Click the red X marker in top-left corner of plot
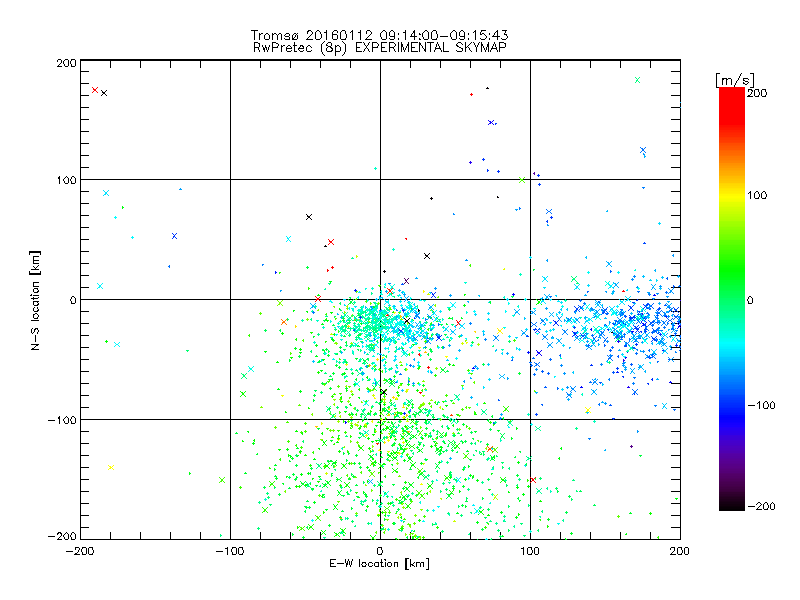Screen dimensions: 800x600 (95, 90)
